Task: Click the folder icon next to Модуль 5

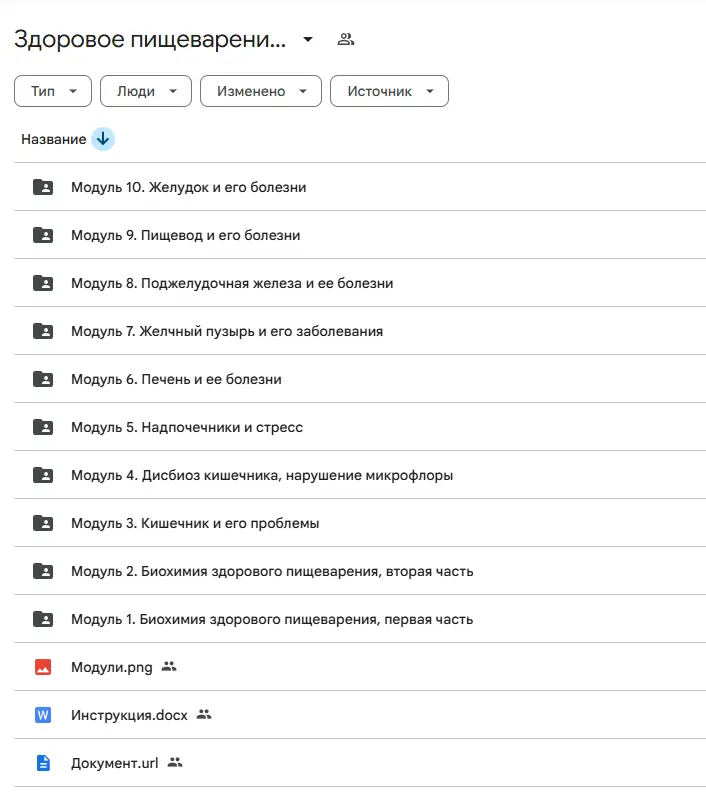Action: [x=42, y=427]
